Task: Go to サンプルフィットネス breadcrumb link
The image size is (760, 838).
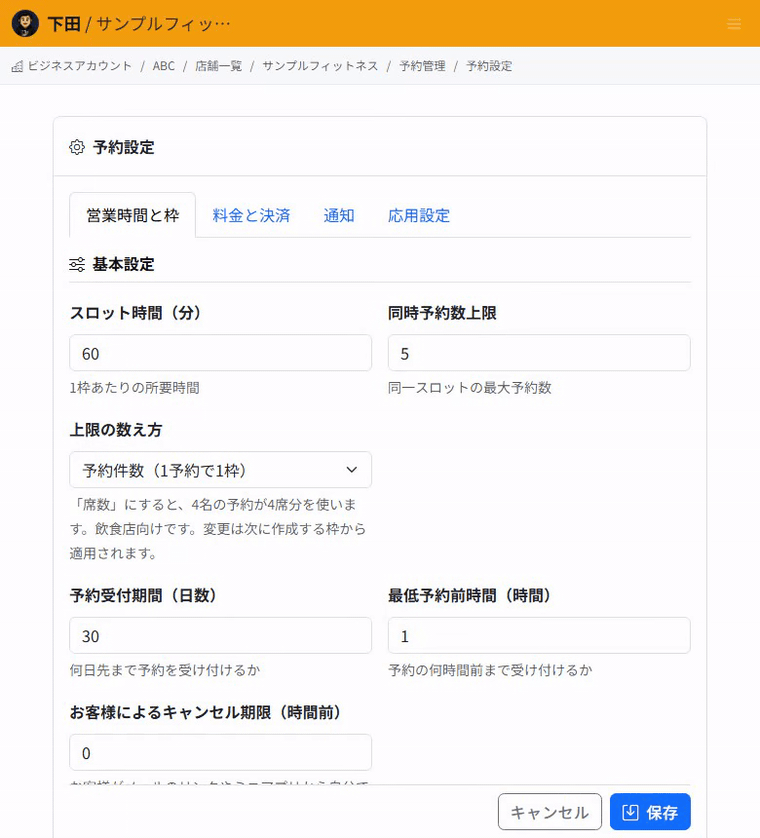Action: (320, 66)
